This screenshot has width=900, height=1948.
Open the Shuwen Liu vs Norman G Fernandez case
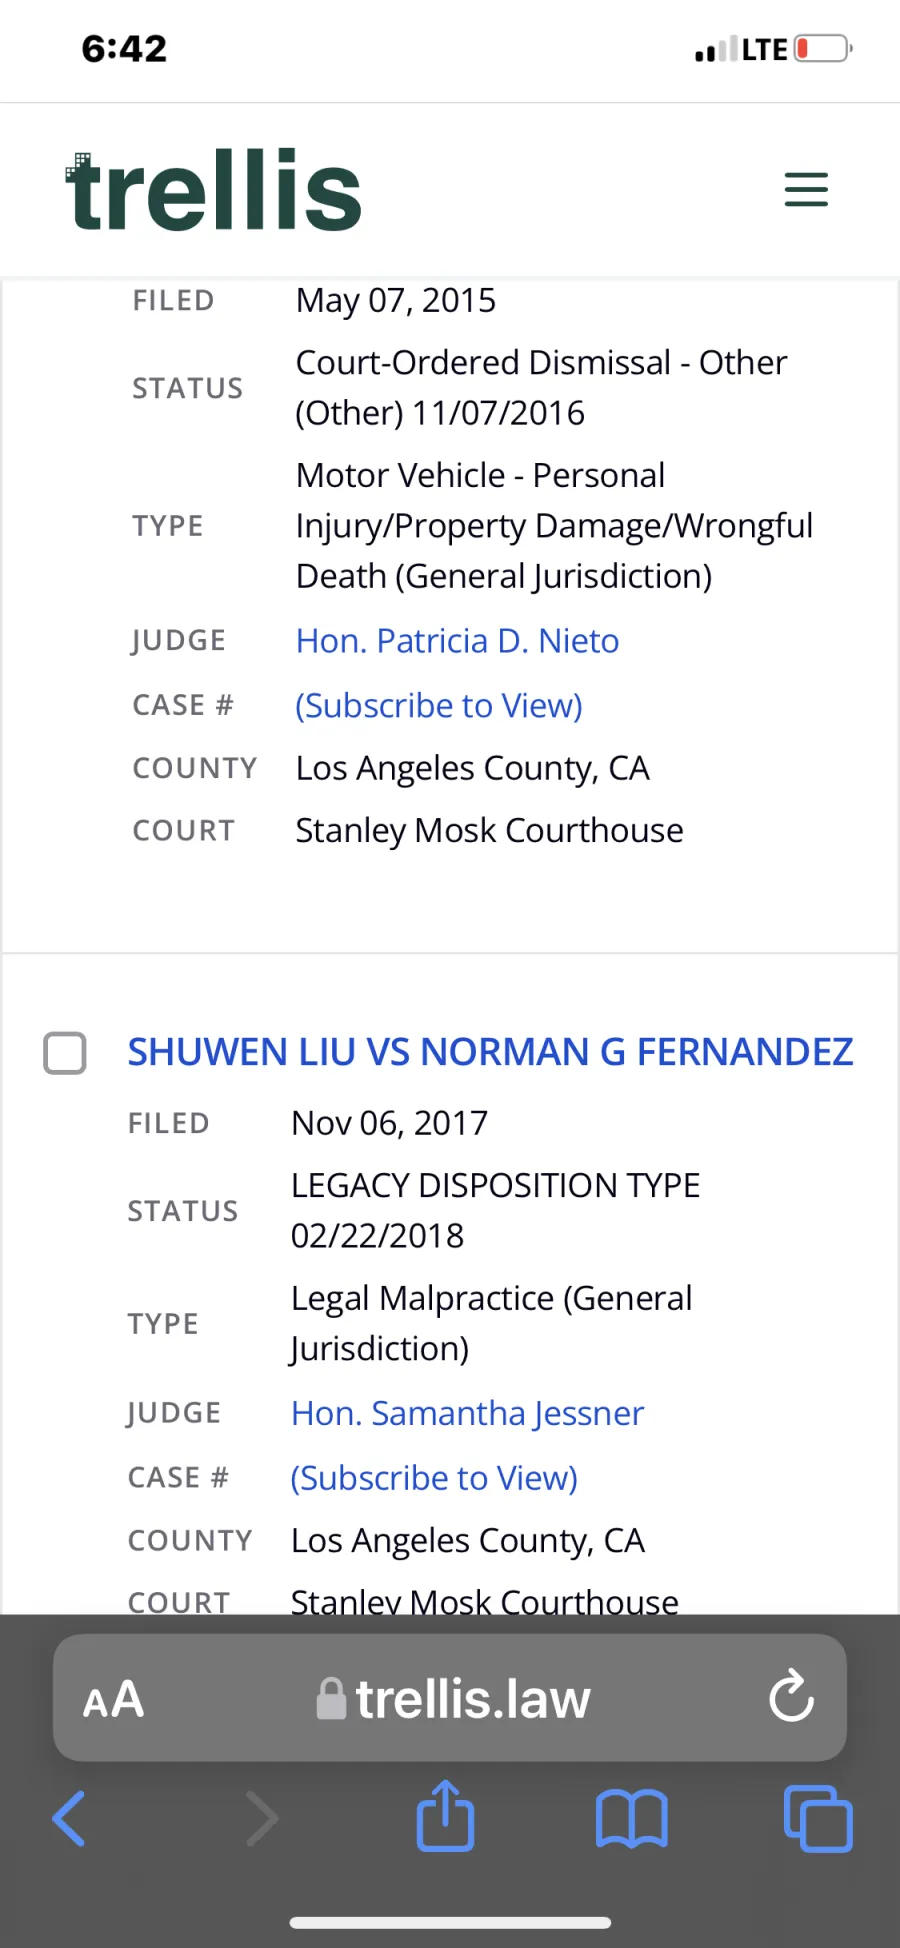click(x=490, y=1052)
